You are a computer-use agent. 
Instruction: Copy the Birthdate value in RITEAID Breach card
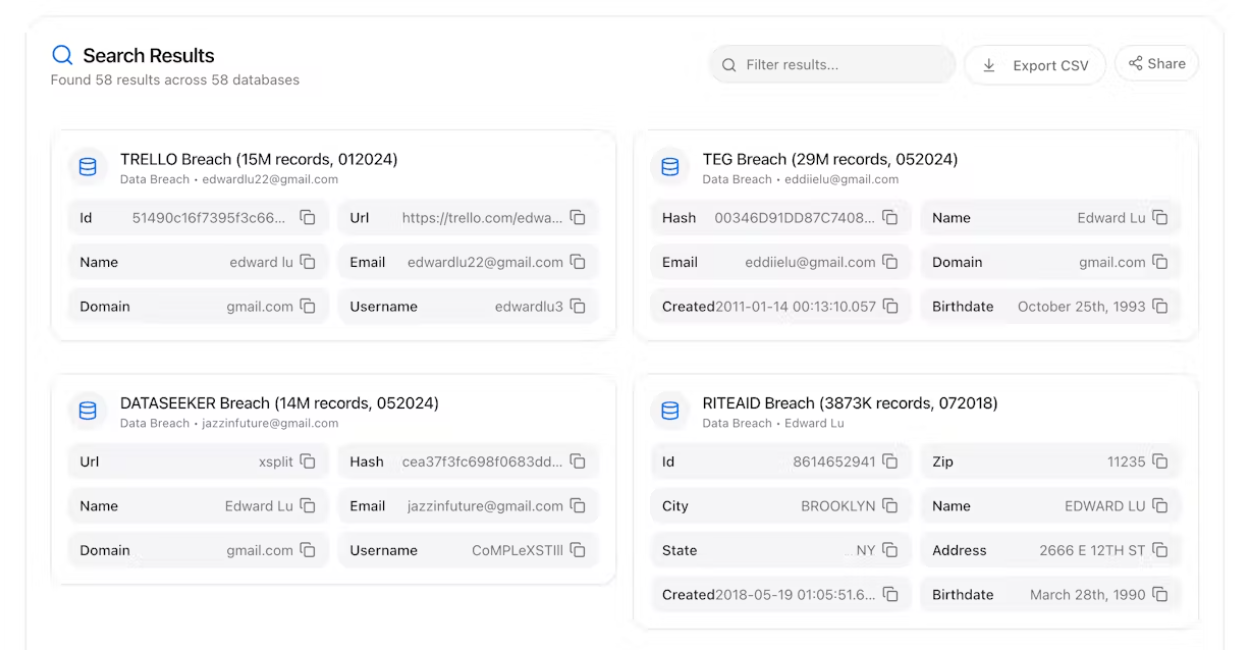coord(1160,594)
